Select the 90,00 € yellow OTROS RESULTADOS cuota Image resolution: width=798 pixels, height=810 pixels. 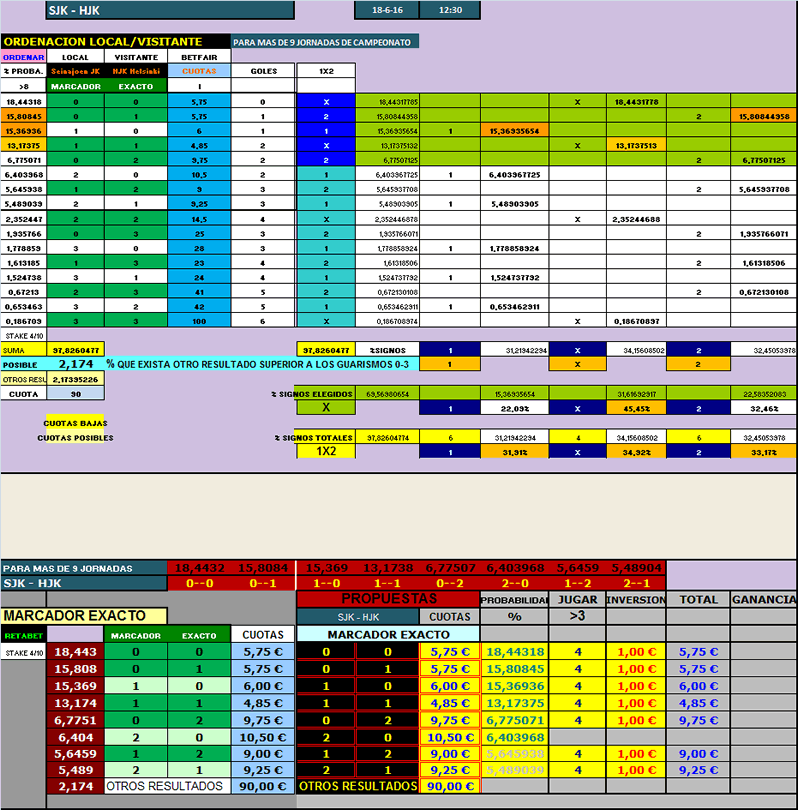pyautogui.click(x=450, y=786)
